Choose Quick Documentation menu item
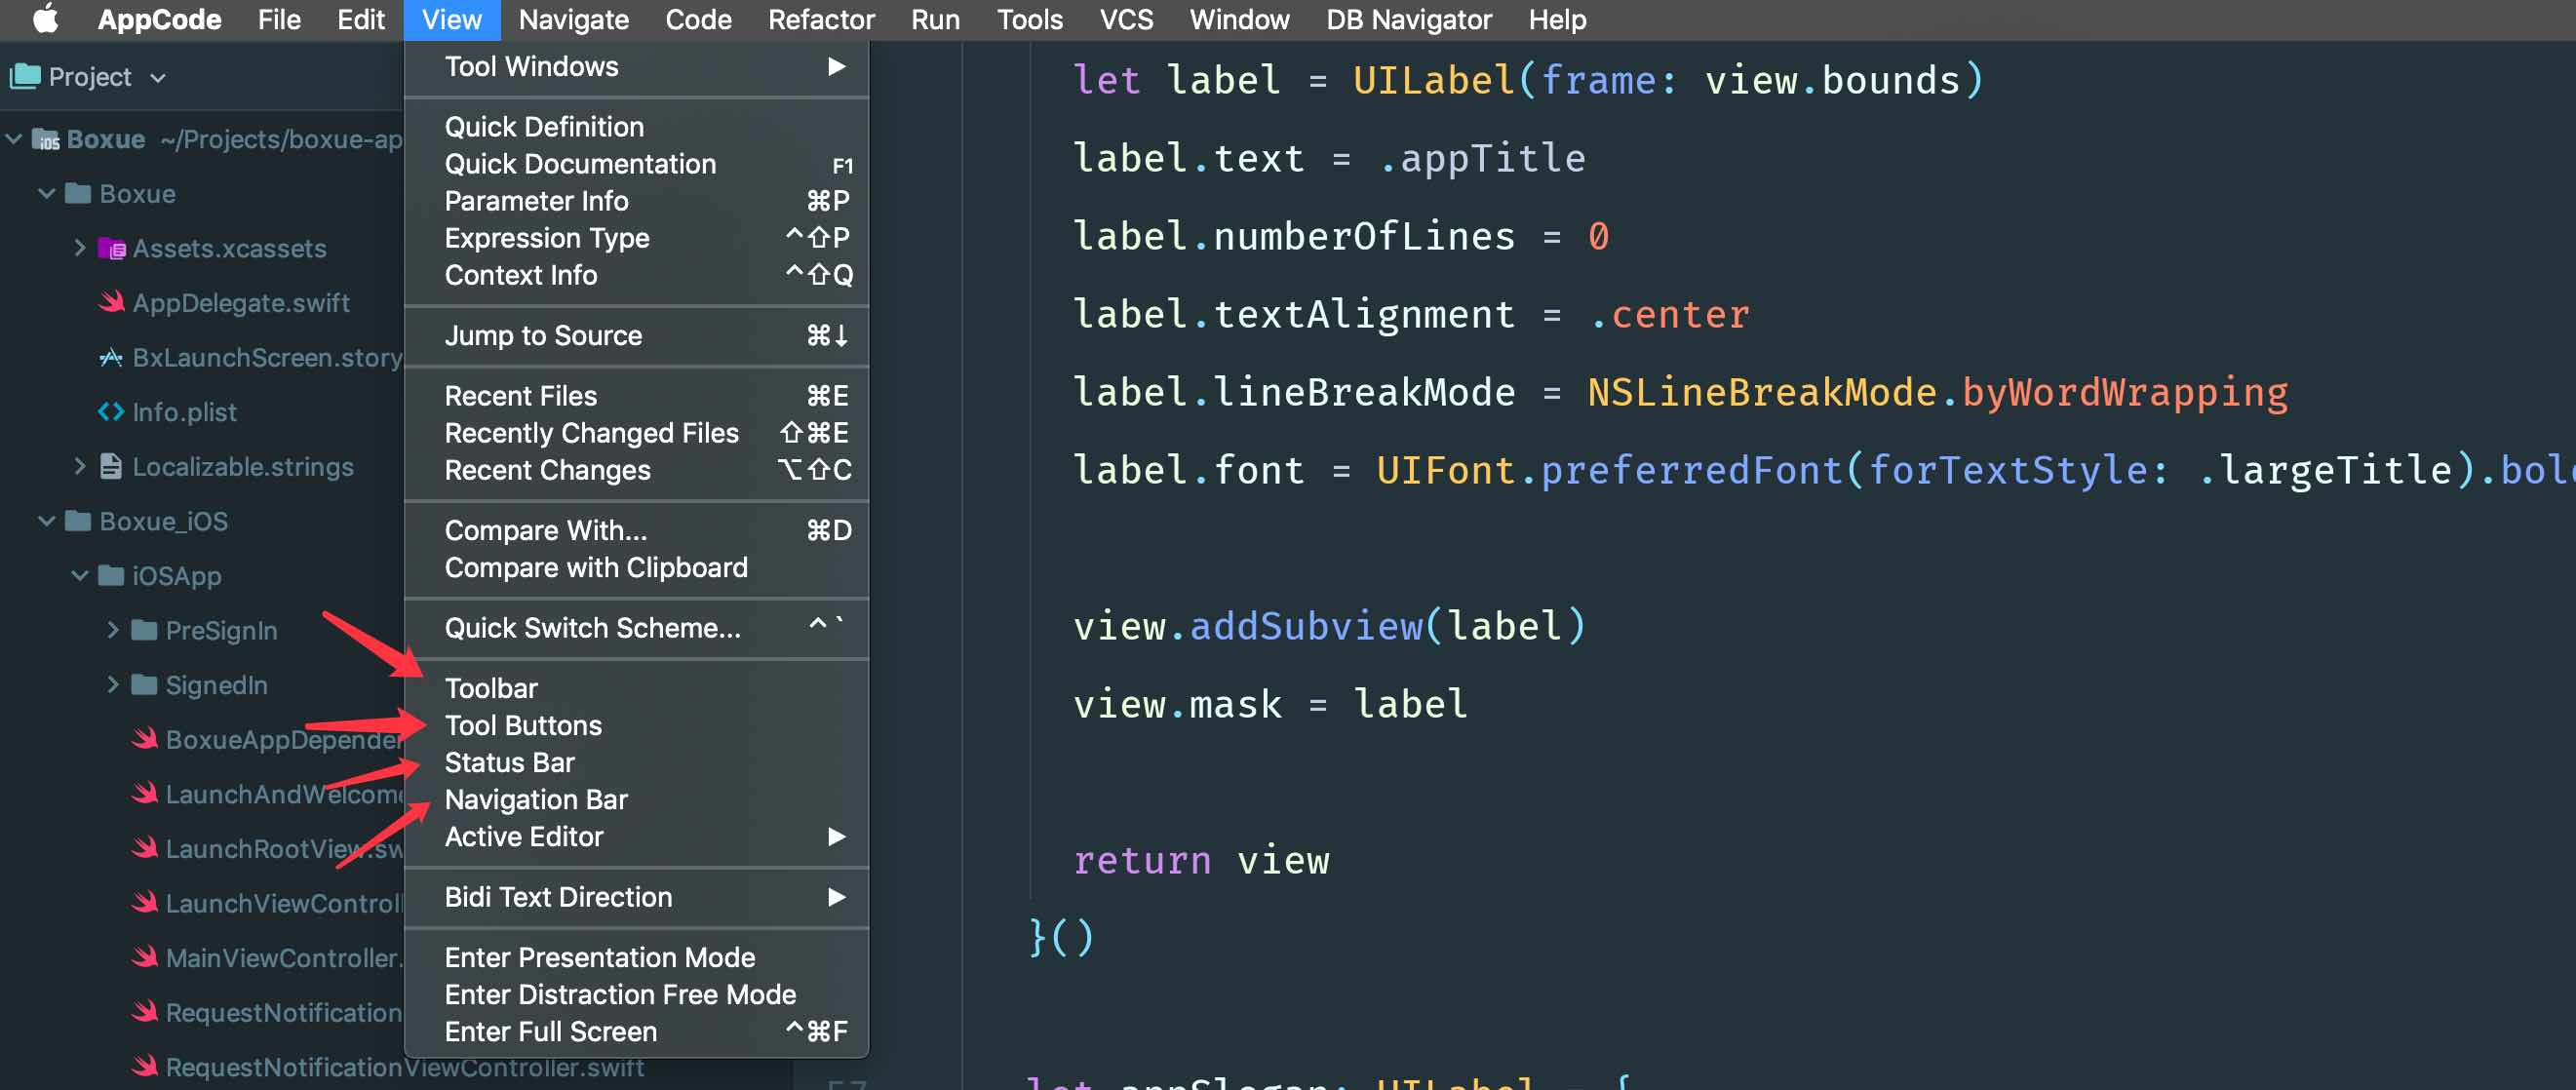 (x=636, y=164)
